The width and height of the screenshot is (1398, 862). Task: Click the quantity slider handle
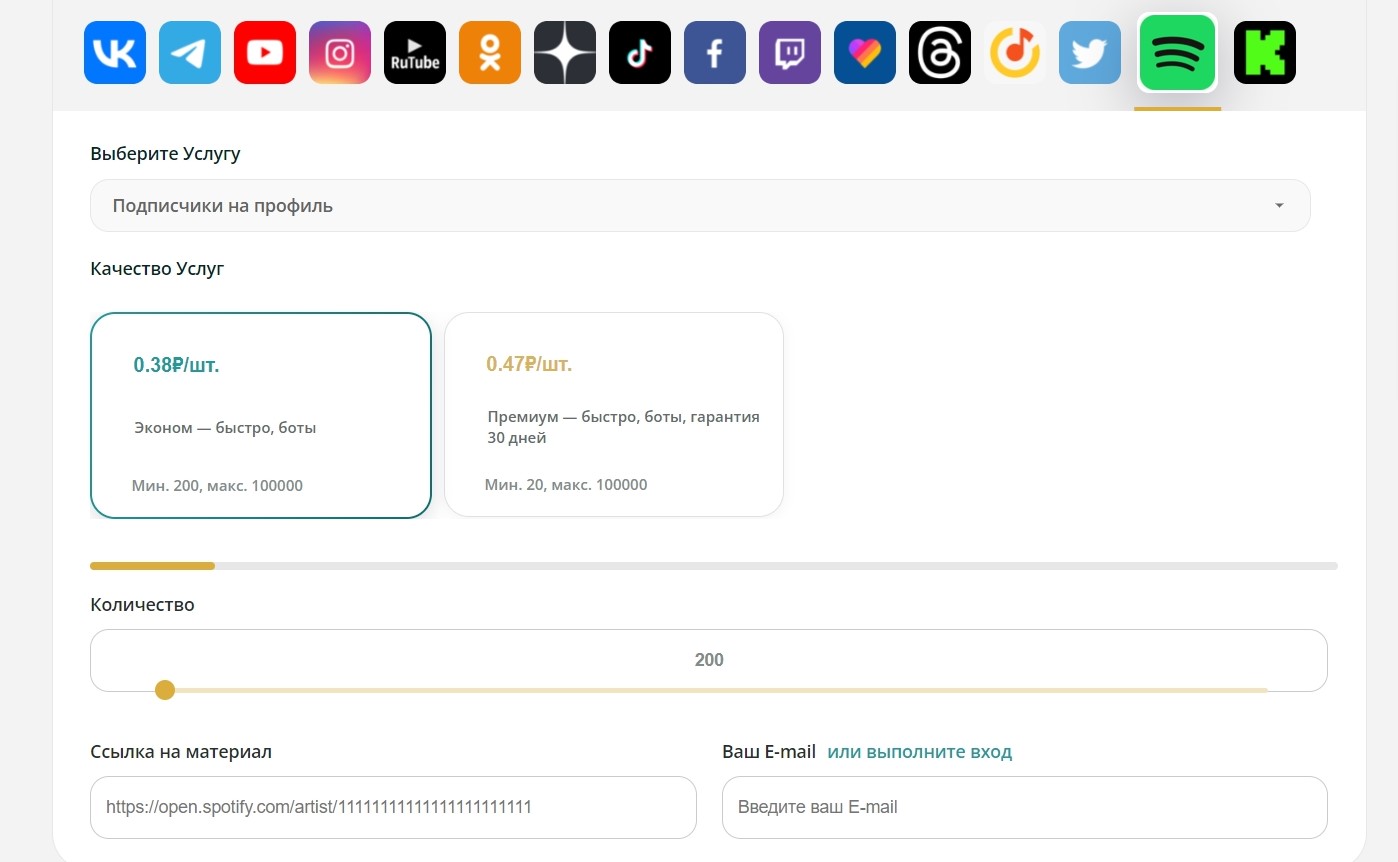[165, 690]
